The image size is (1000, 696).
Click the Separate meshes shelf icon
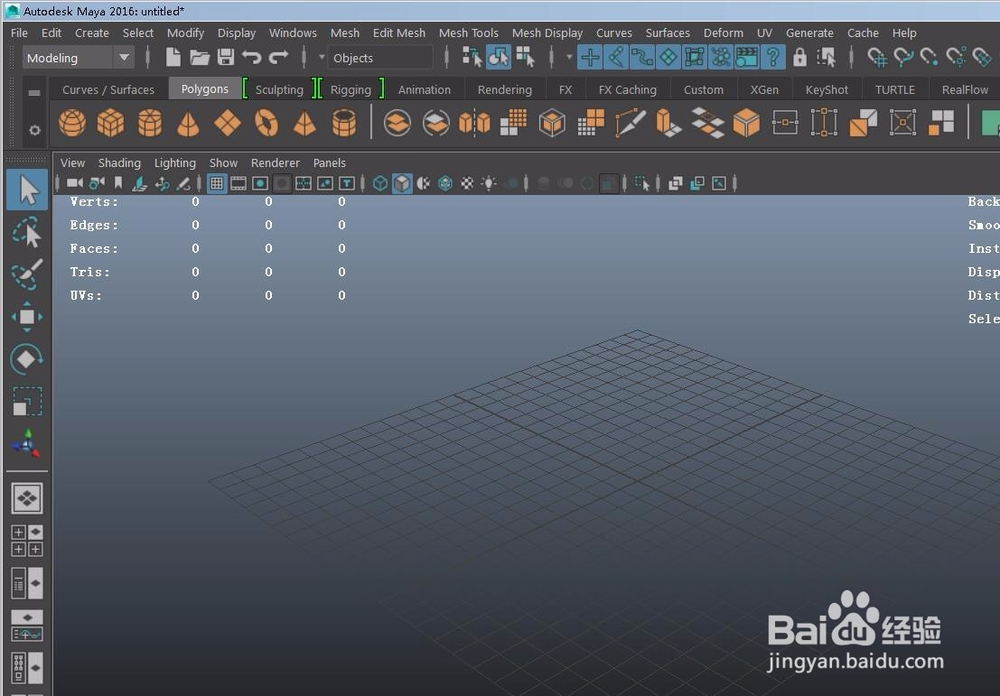pyautogui.click(x=436, y=122)
